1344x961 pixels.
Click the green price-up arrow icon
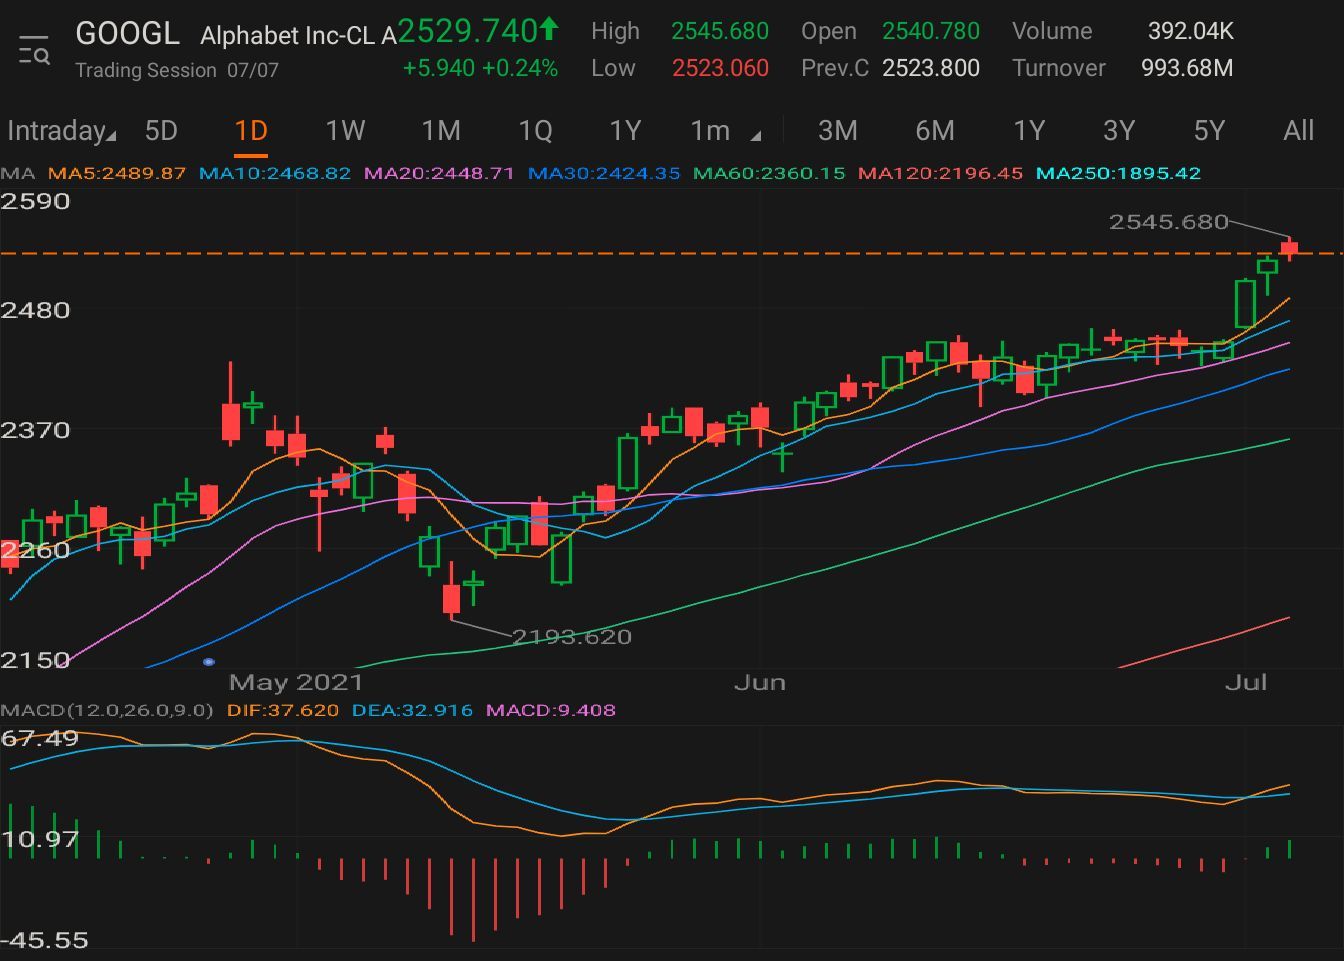(549, 29)
